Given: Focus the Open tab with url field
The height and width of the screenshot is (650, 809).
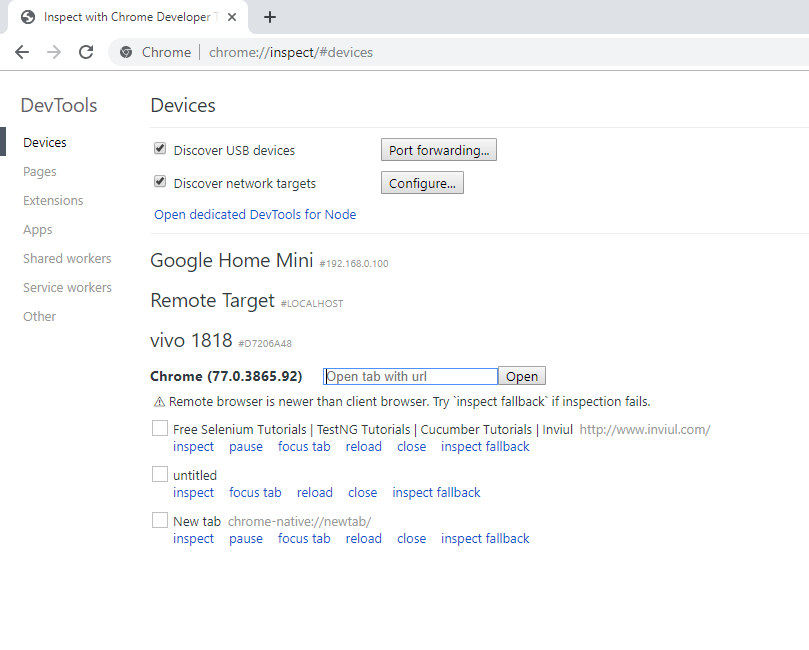Looking at the screenshot, I should click(411, 376).
